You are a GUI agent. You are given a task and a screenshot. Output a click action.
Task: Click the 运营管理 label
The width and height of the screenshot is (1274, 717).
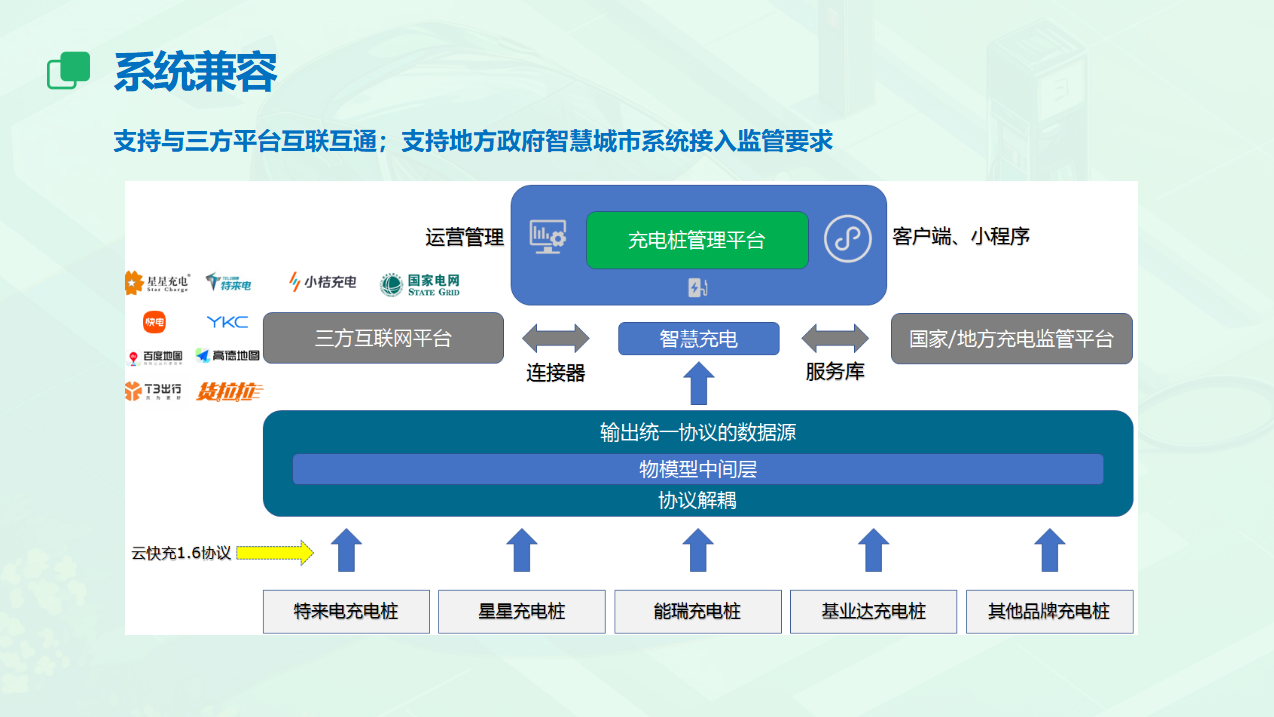pos(465,238)
